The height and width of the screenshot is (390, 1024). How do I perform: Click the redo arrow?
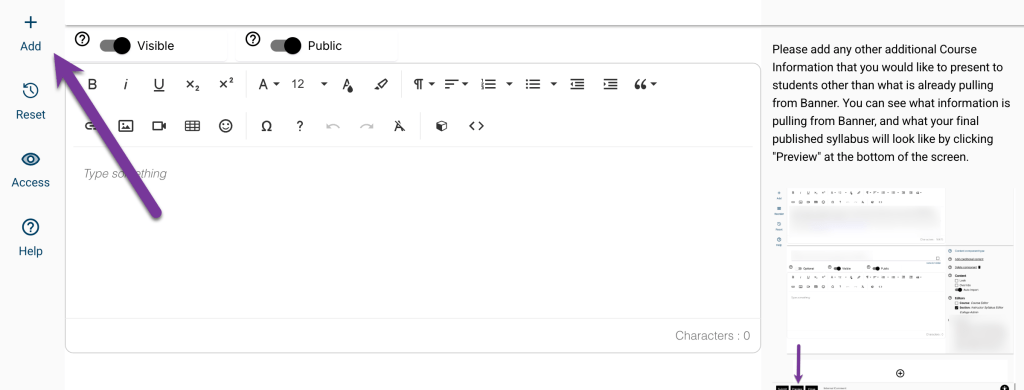point(366,126)
